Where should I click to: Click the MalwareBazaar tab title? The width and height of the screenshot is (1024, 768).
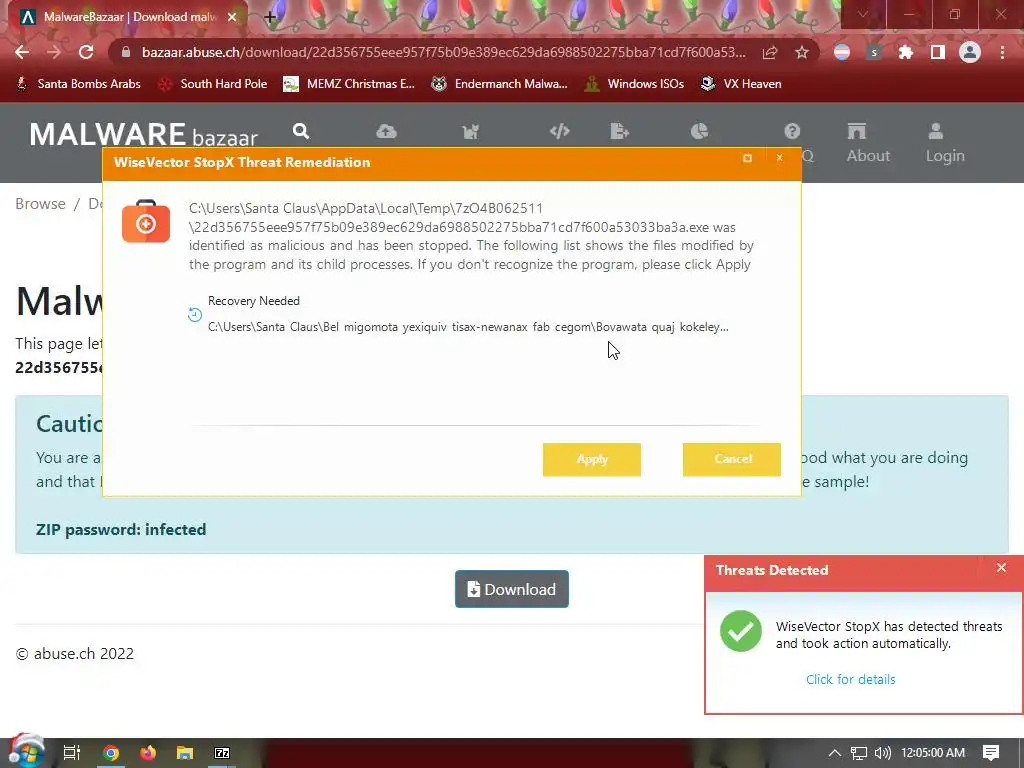[131, 17]
